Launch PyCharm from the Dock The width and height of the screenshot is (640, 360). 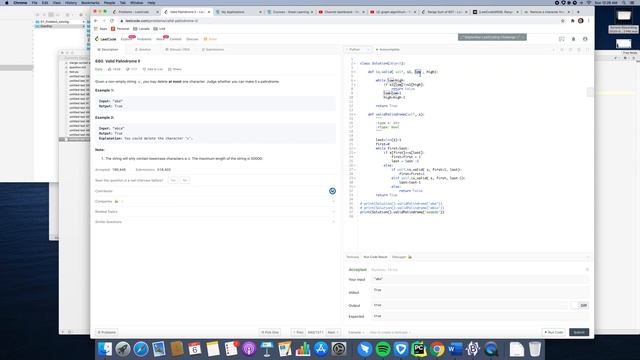tap(419, 349)
